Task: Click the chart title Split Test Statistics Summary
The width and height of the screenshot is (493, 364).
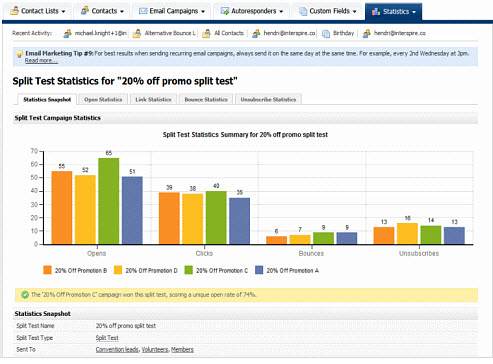Action: click(245, 135)
